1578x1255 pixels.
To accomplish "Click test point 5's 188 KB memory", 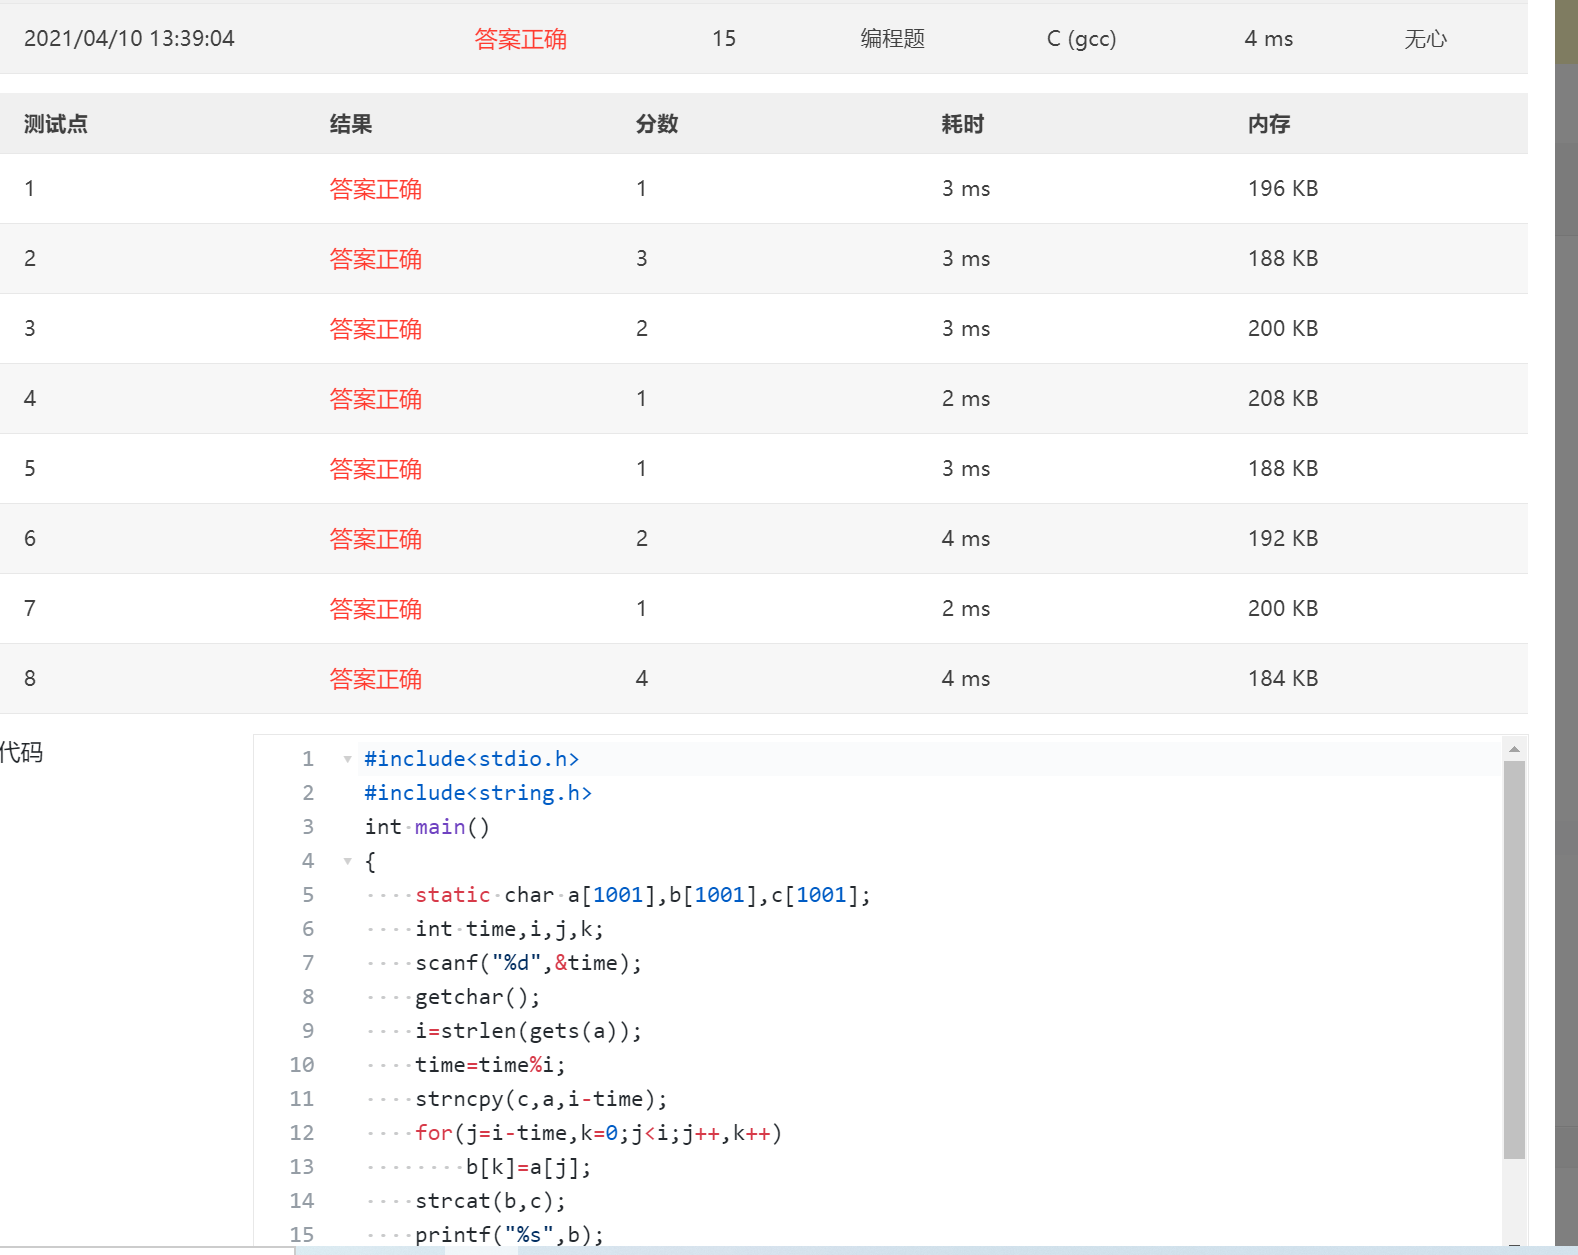I will pos(1283,469).
